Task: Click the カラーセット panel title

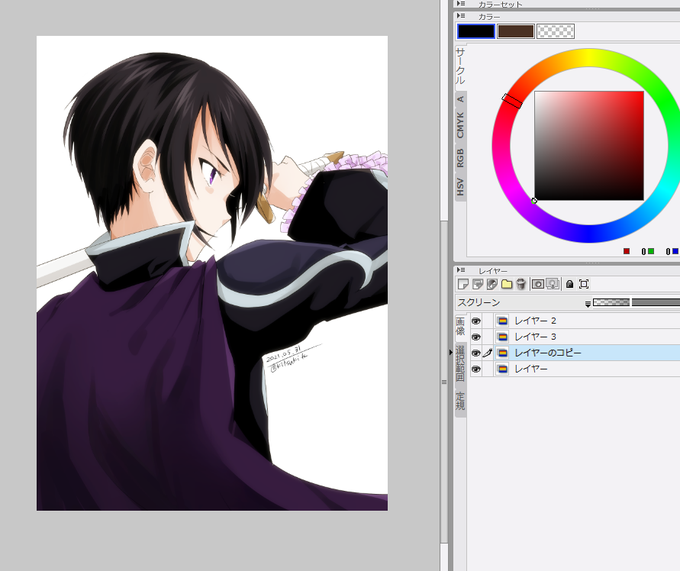Action: (x=500, y=4)
